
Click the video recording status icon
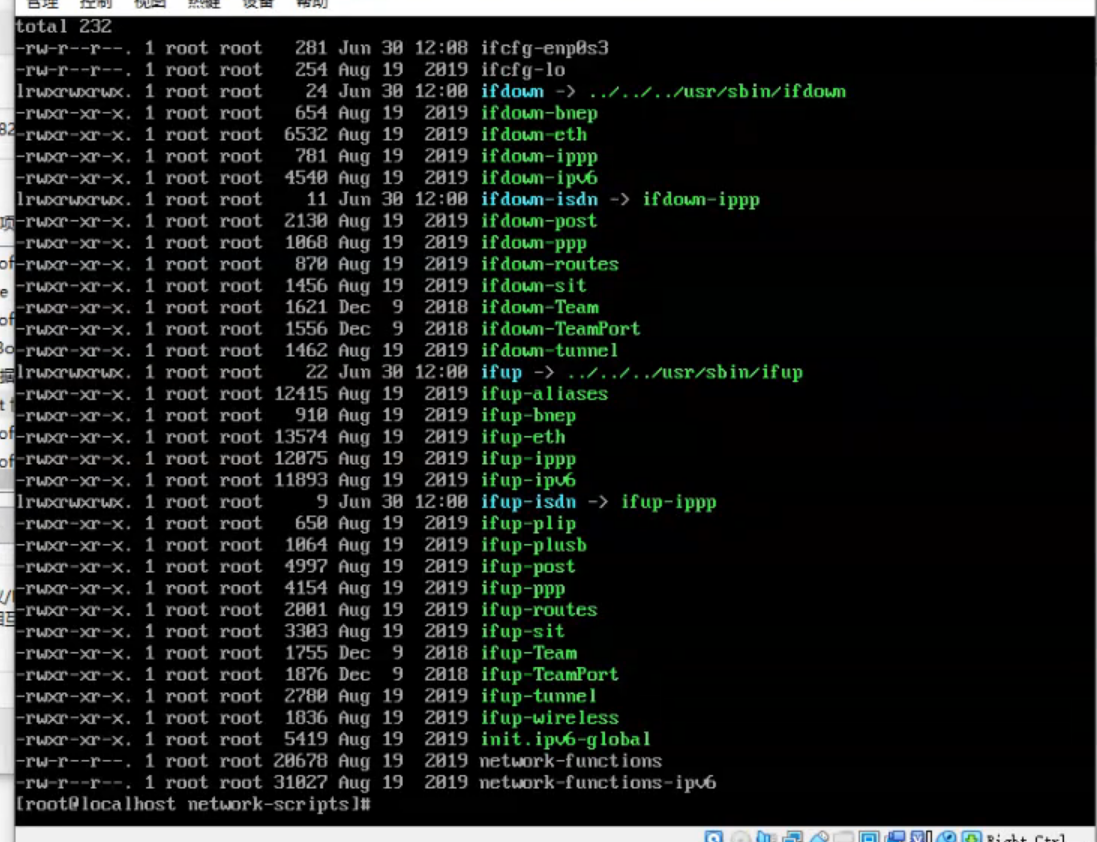(x=895, y=835)
